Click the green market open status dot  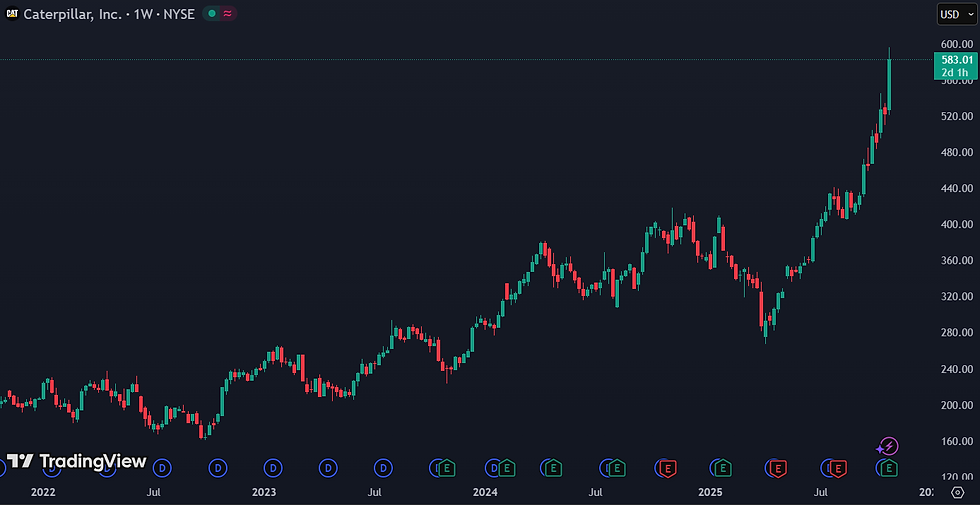[212, 14]
